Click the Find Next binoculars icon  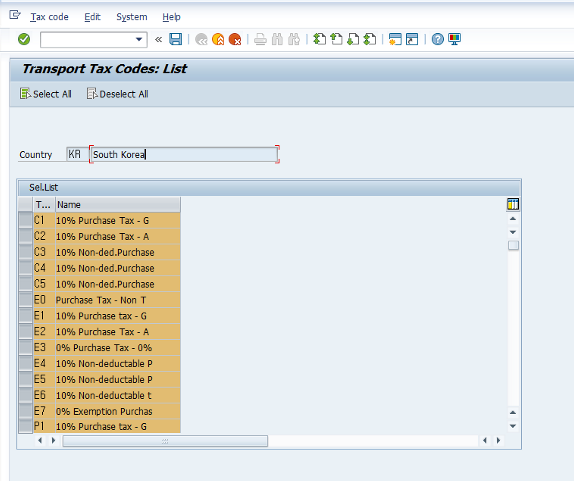294,39
